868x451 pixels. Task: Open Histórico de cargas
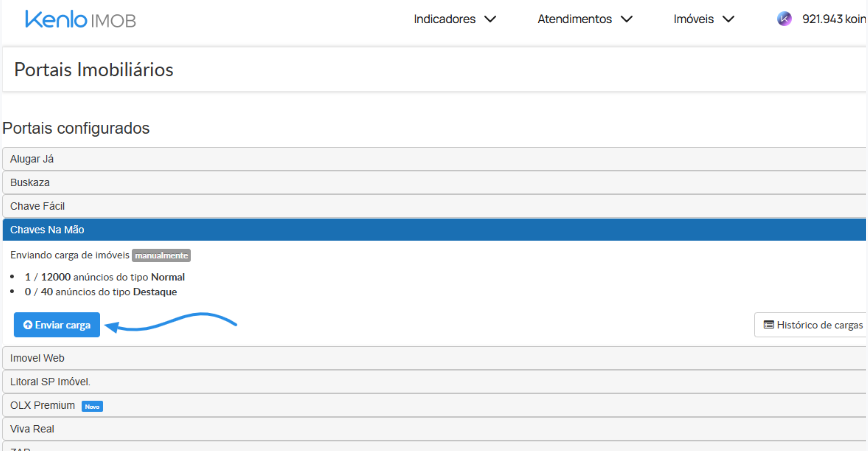tap(811, 325)
